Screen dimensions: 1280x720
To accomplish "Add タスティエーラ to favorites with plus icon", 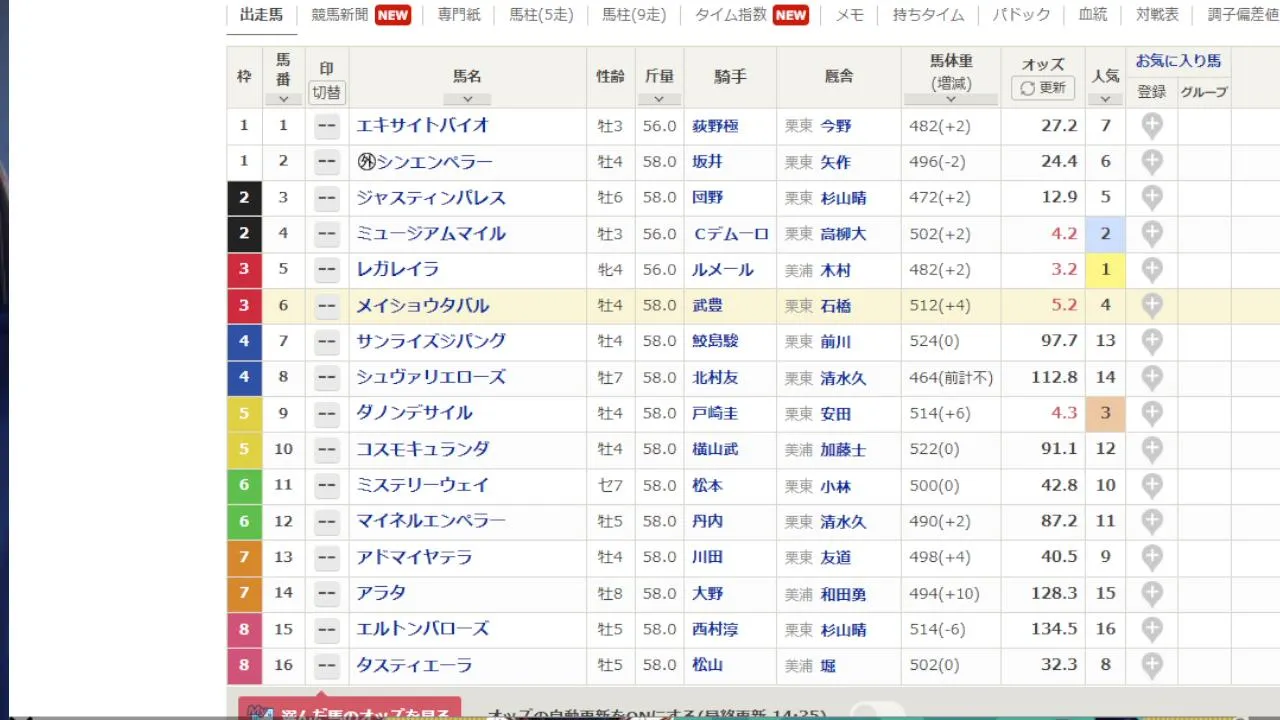I will click(1152, 666).
